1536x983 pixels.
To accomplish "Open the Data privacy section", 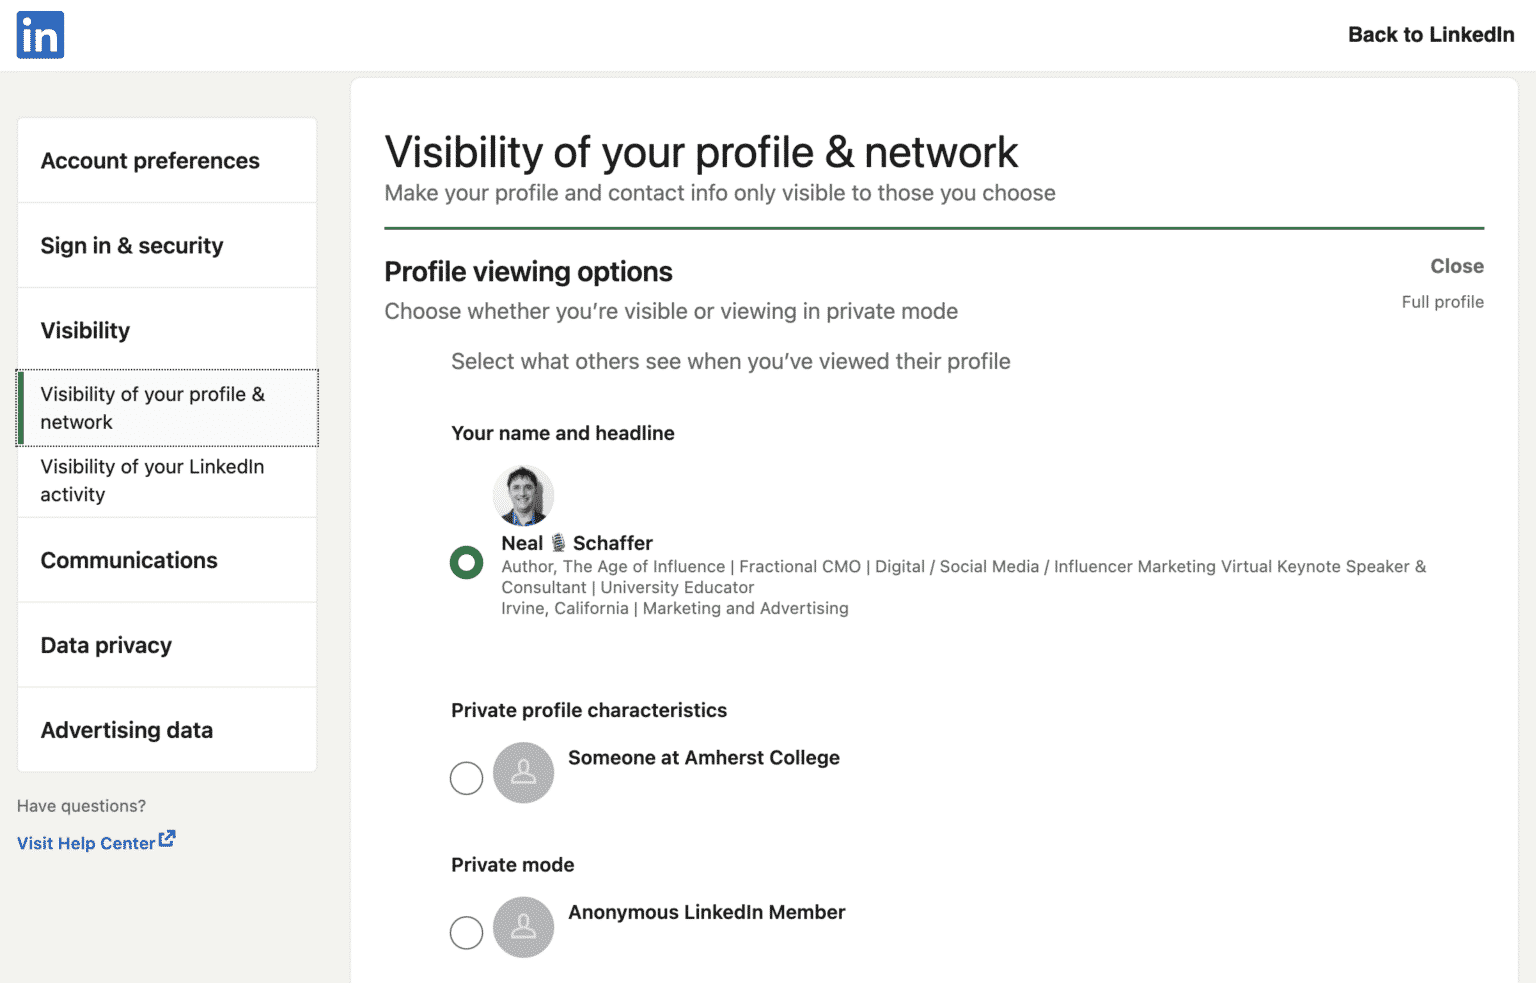I will (x=106, y=645).
